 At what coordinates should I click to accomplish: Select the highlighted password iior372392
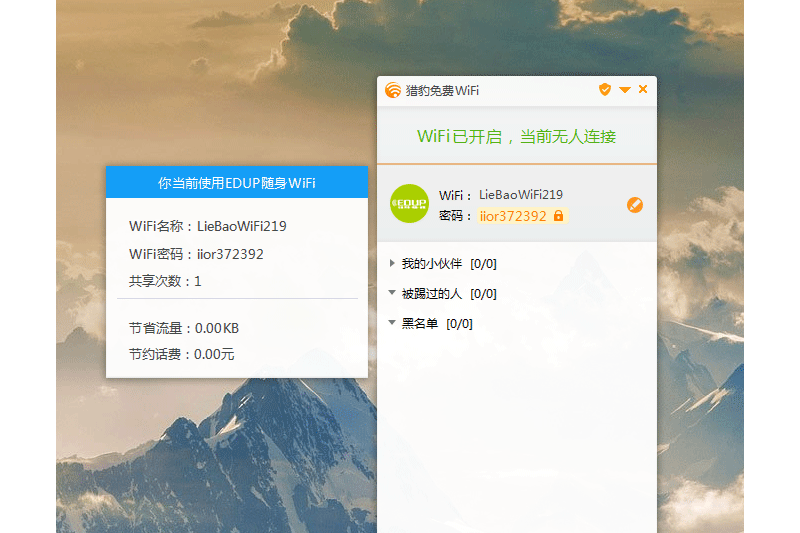click(513, 216)
